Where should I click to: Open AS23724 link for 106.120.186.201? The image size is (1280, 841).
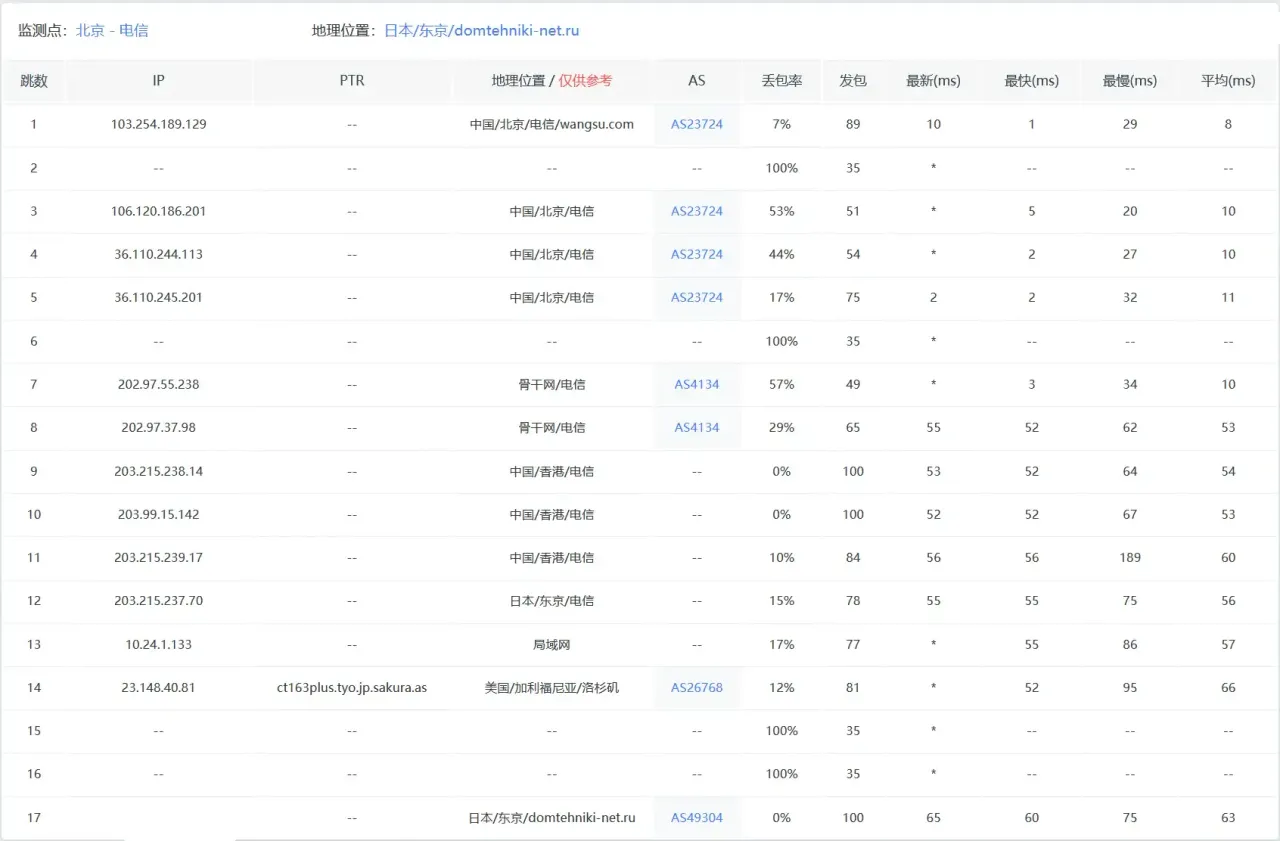(x=697, y=211)
